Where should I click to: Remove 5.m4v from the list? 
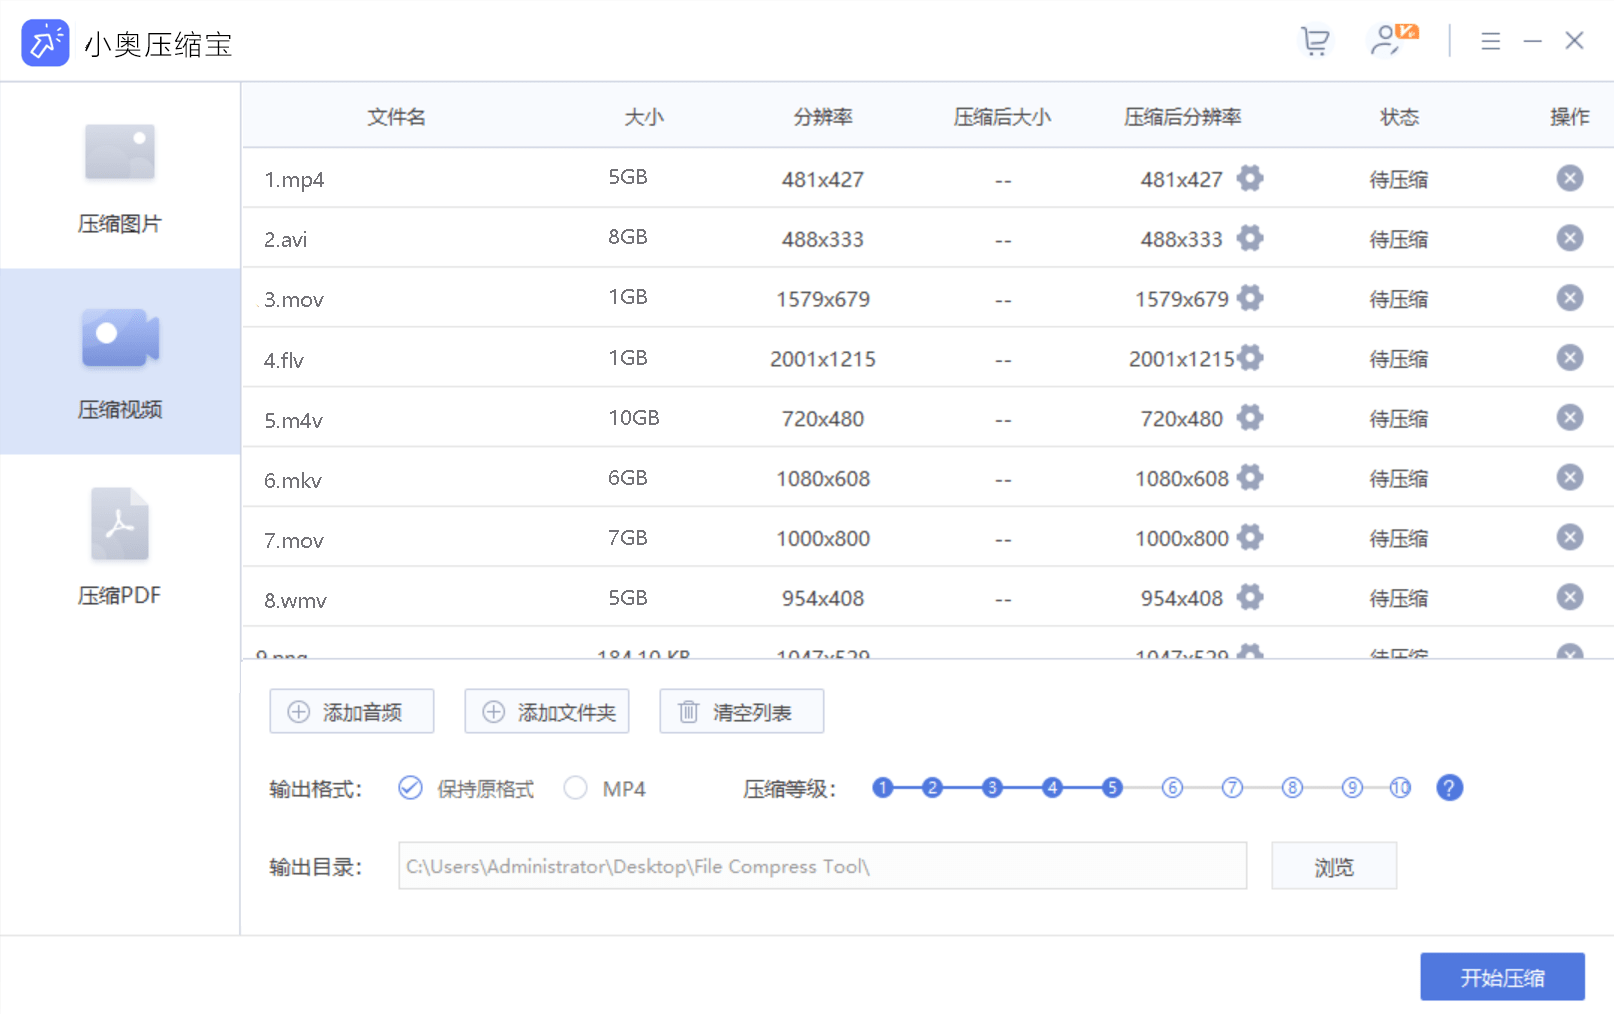coord(1569,418)
